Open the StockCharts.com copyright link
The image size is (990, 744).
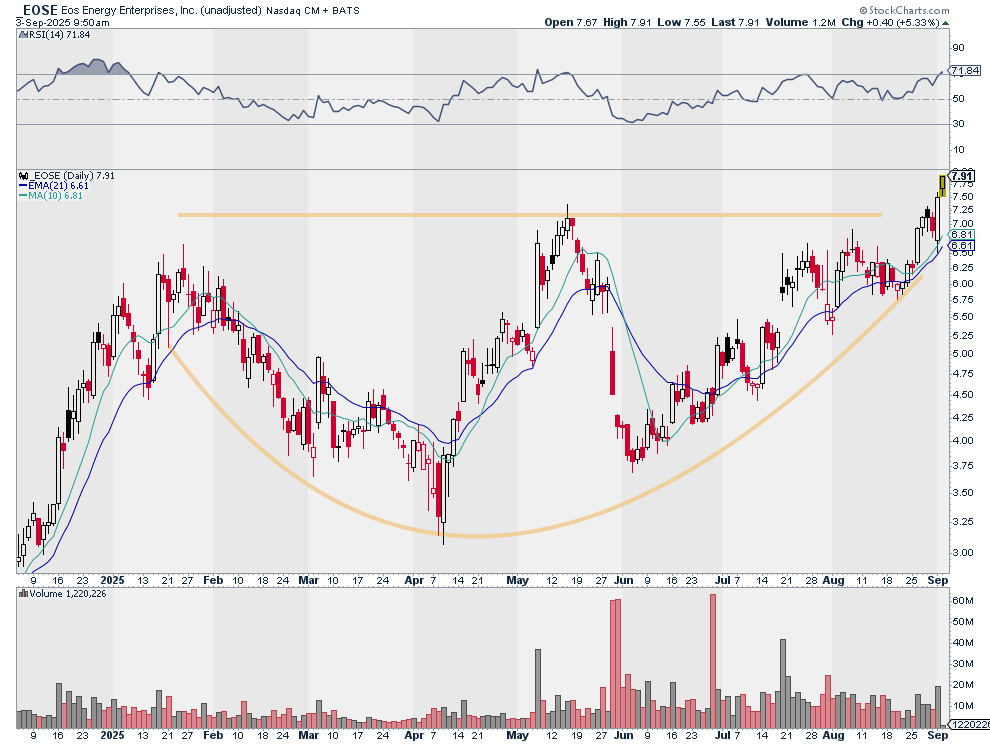pyautogui.click(x=904, y=10)
